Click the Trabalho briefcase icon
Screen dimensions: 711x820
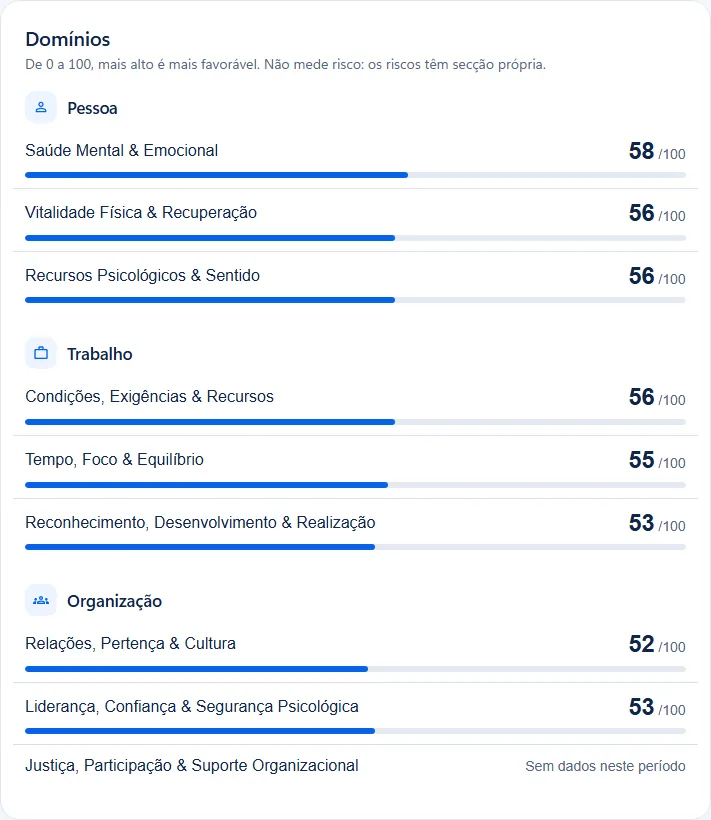[x=41, y=354]
